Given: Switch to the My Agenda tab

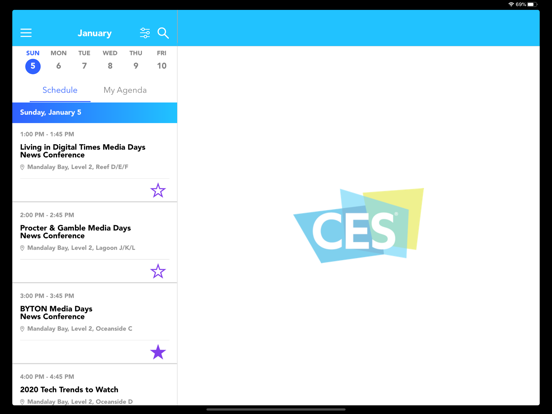Looking at the screenshot, I should [x=125, y=90].
